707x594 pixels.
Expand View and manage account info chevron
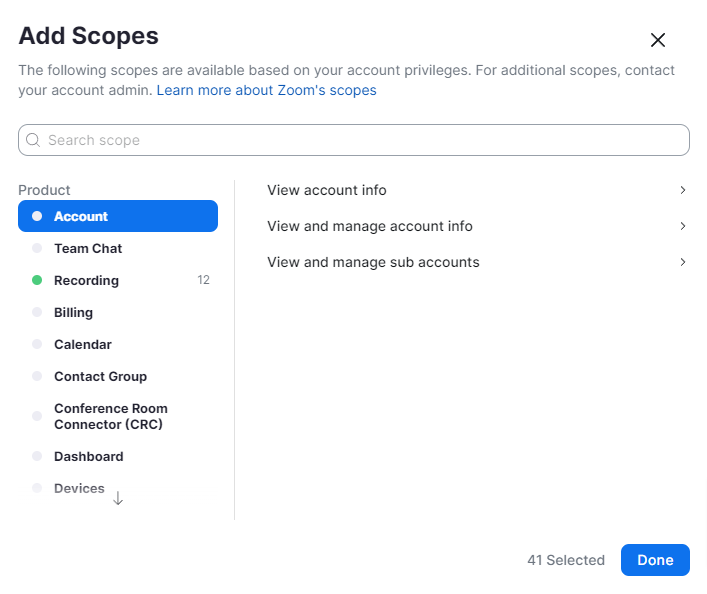[682, 226]
